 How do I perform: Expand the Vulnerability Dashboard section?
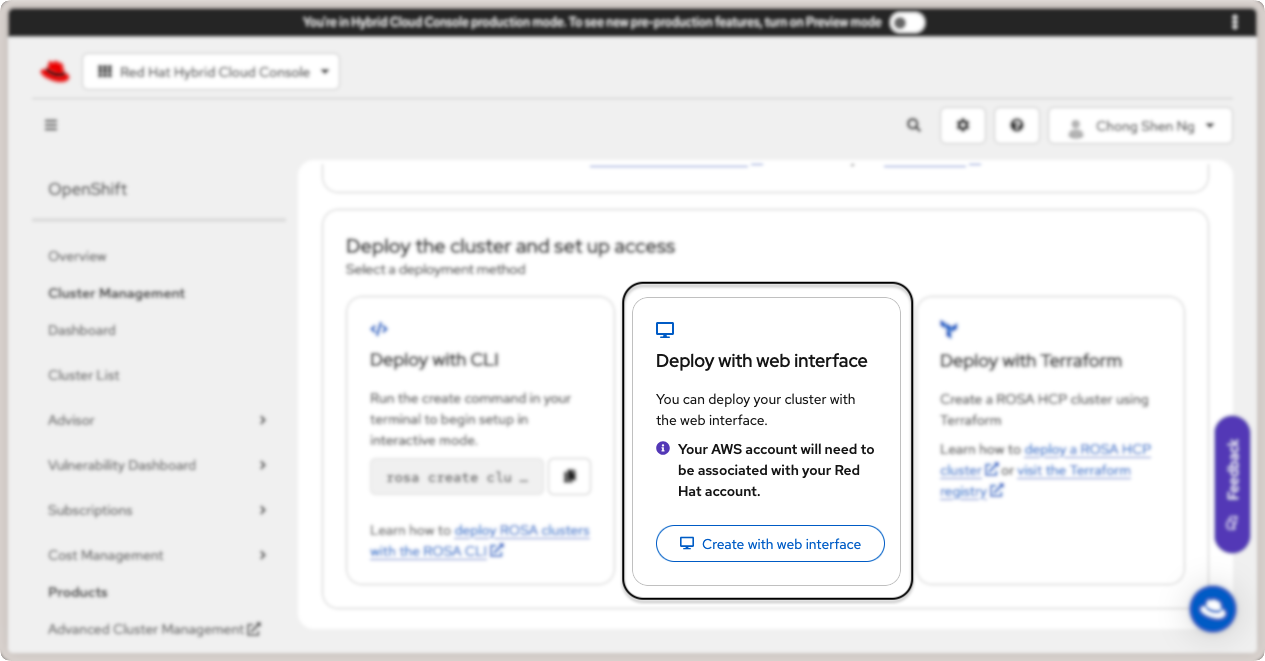(x=262, y=465)
